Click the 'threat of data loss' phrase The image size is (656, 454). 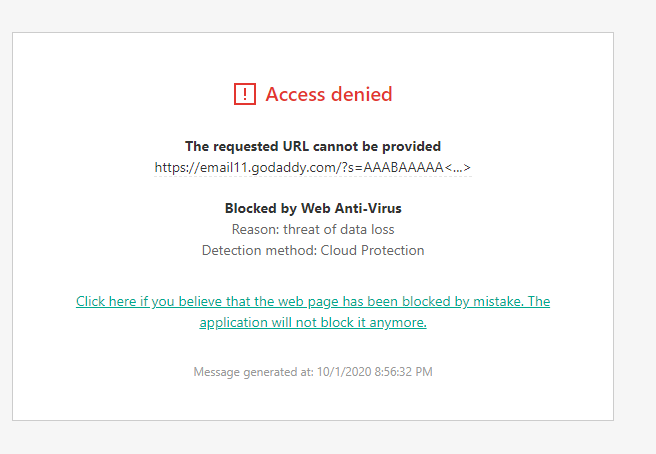point(339,229)
